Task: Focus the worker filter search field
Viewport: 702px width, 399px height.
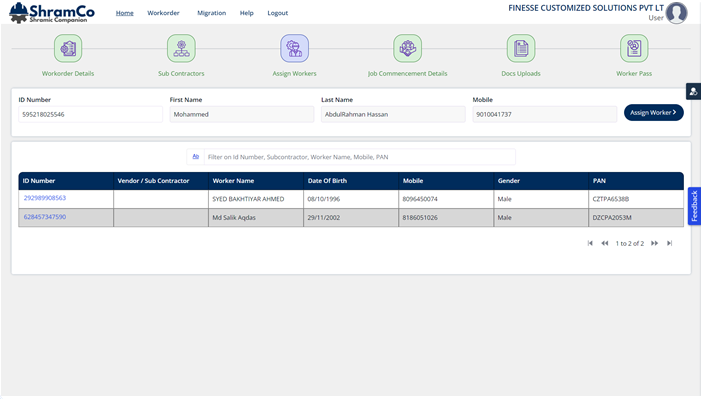Action: click(360, 157)
